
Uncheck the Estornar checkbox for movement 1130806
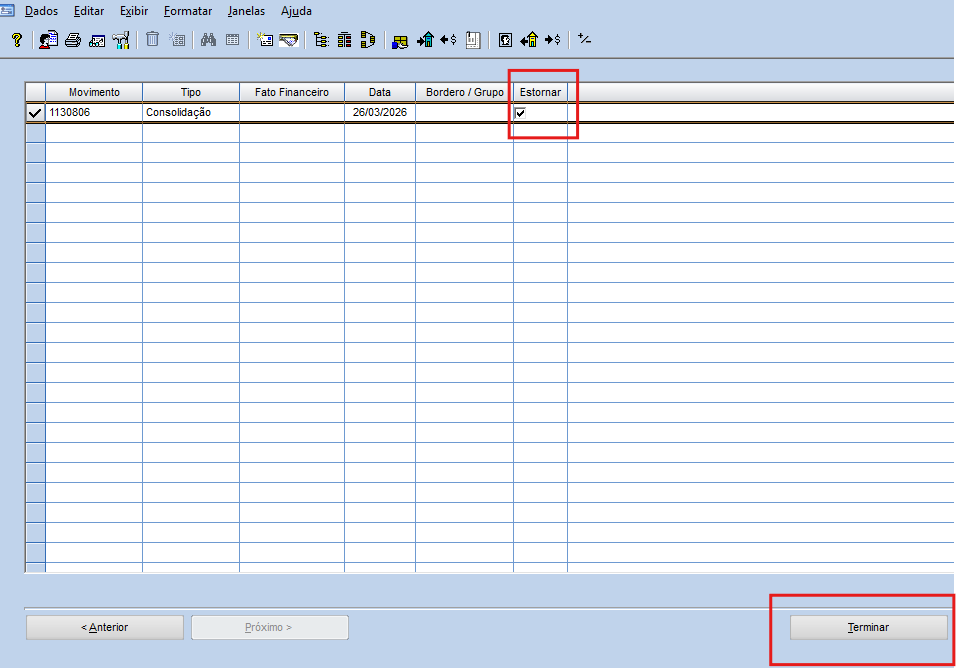pyautogui.click(x=520, y=113)
